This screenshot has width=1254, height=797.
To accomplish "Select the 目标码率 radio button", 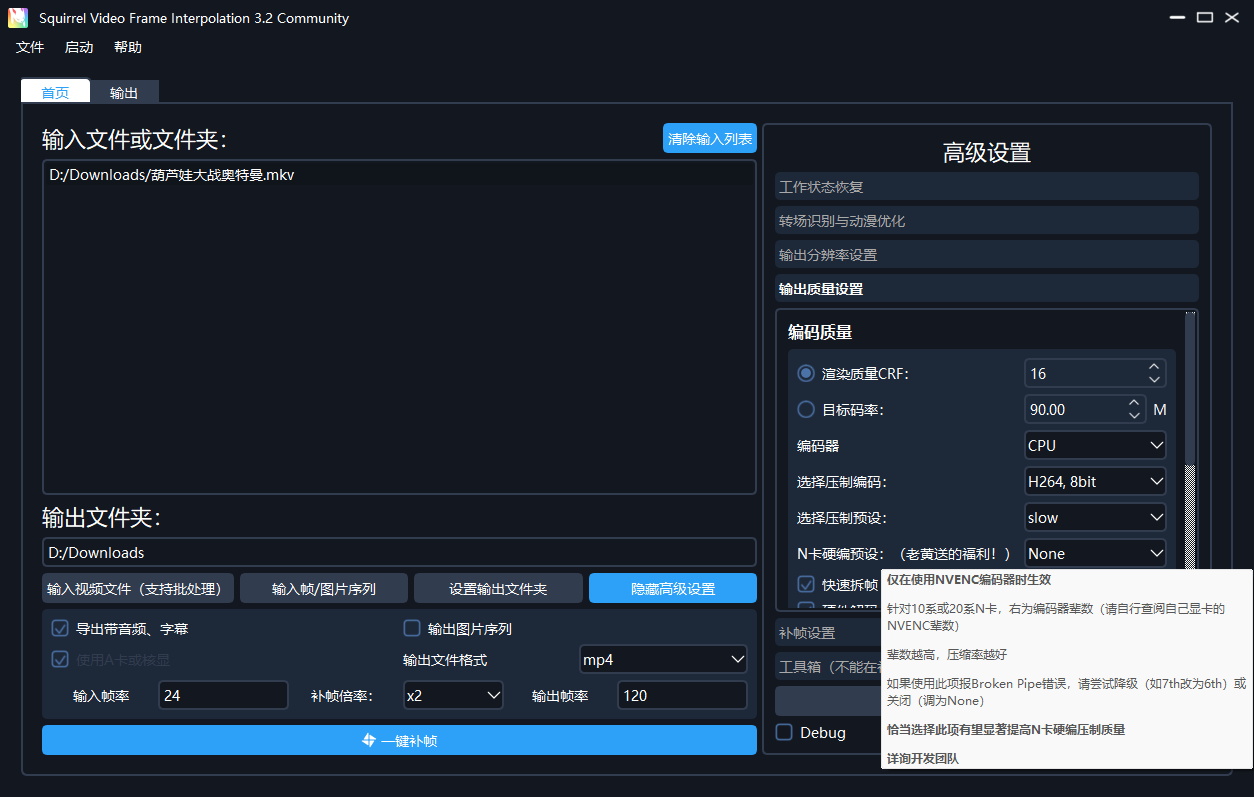I will coord(806,410).
